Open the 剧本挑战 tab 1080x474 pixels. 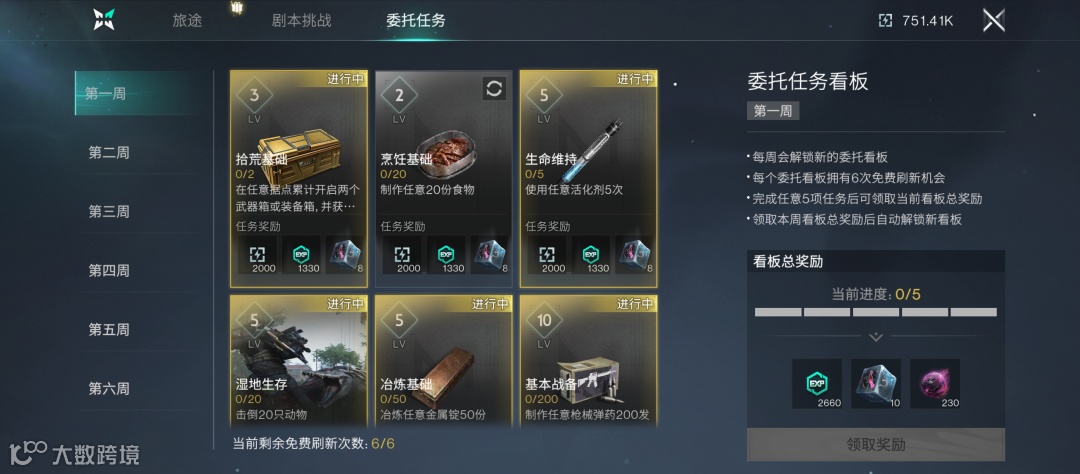[x=302, y=20]
